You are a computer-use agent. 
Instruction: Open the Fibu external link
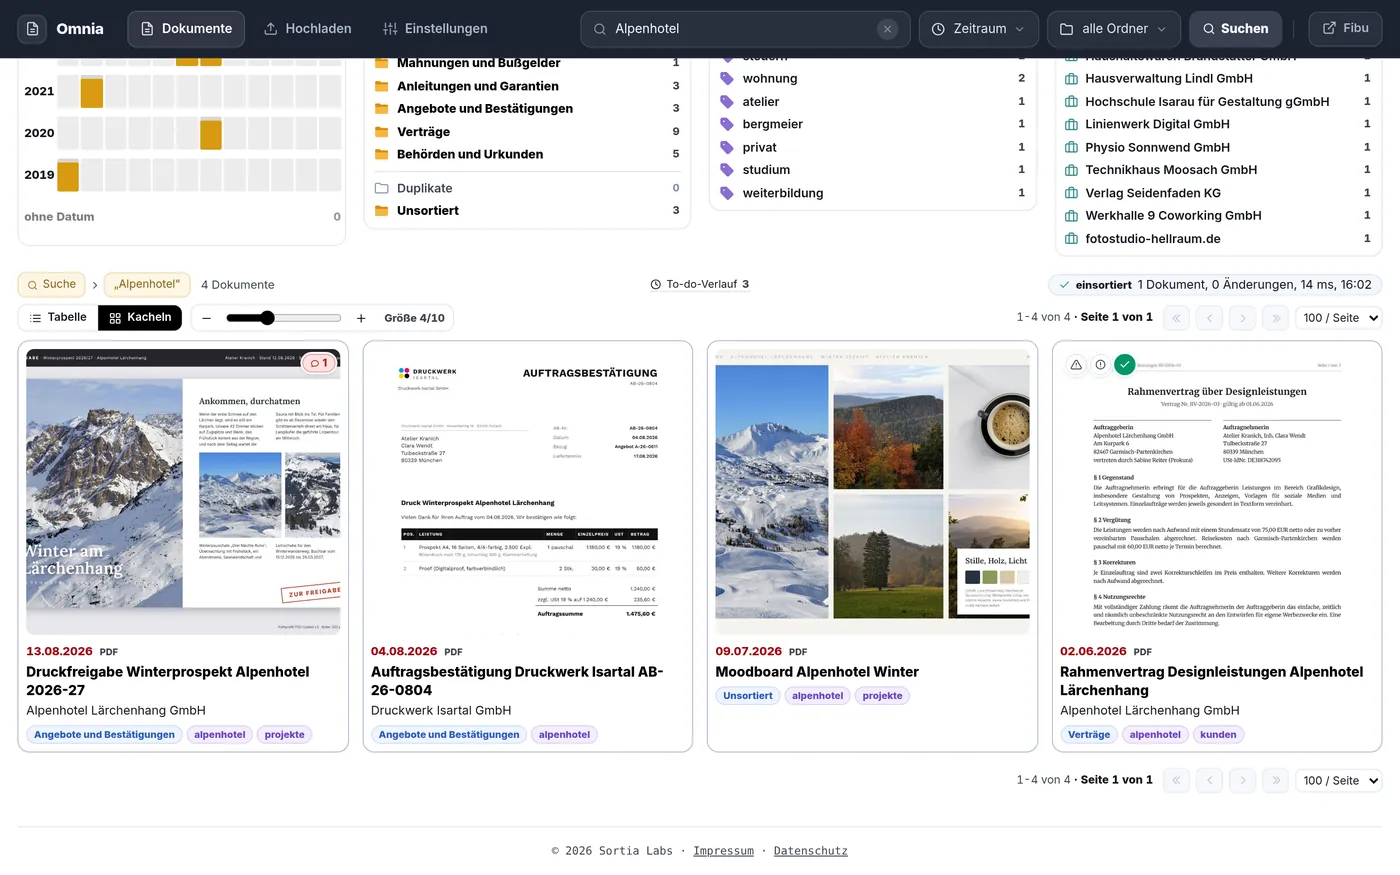(1345, 28)
